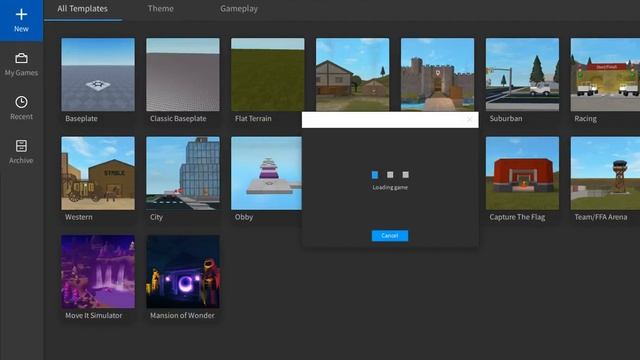Screen dimensions: 640x360
Task: Pick the Racing template thumbnail
Action: click(605, 75)
